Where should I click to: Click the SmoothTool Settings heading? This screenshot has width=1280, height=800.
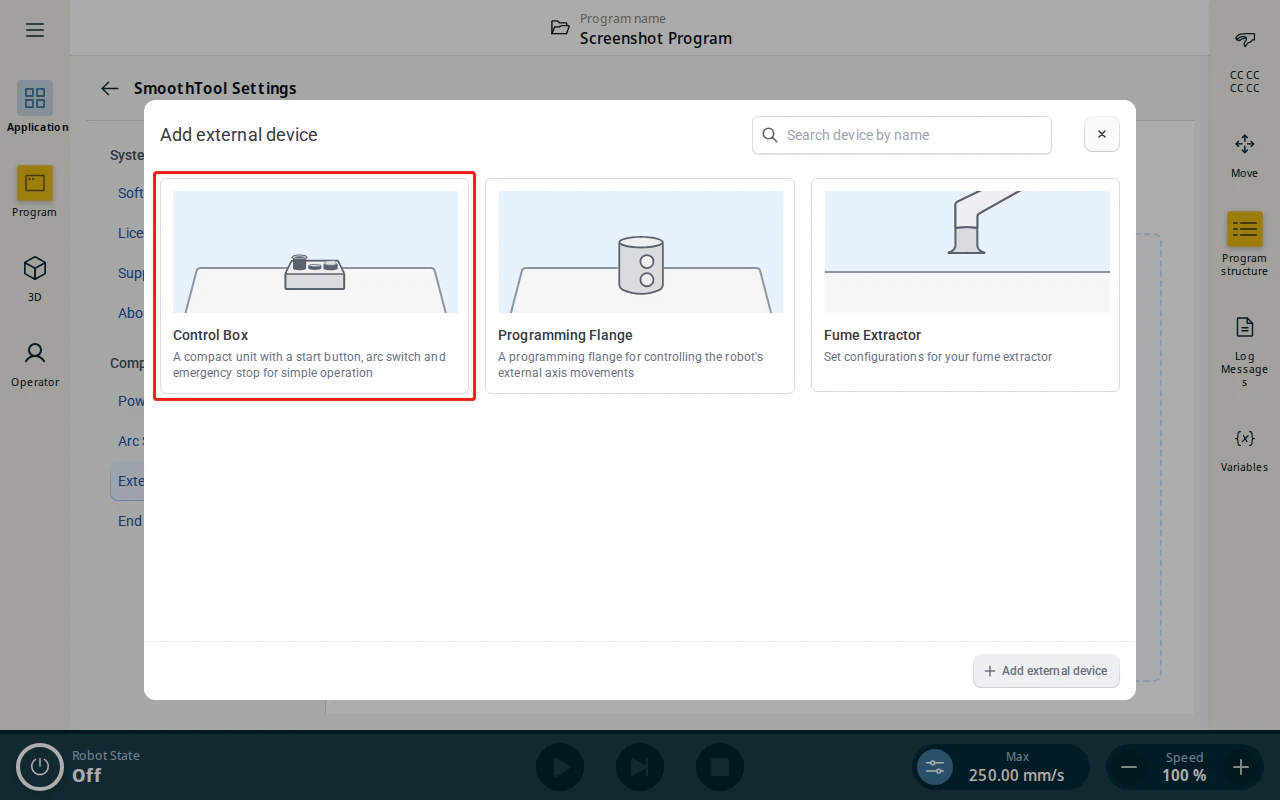[x=215, y=88]
